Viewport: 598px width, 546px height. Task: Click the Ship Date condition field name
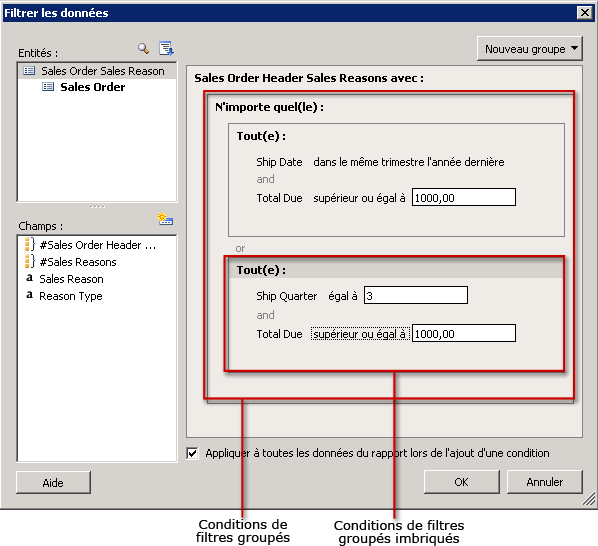click(279, 162)
